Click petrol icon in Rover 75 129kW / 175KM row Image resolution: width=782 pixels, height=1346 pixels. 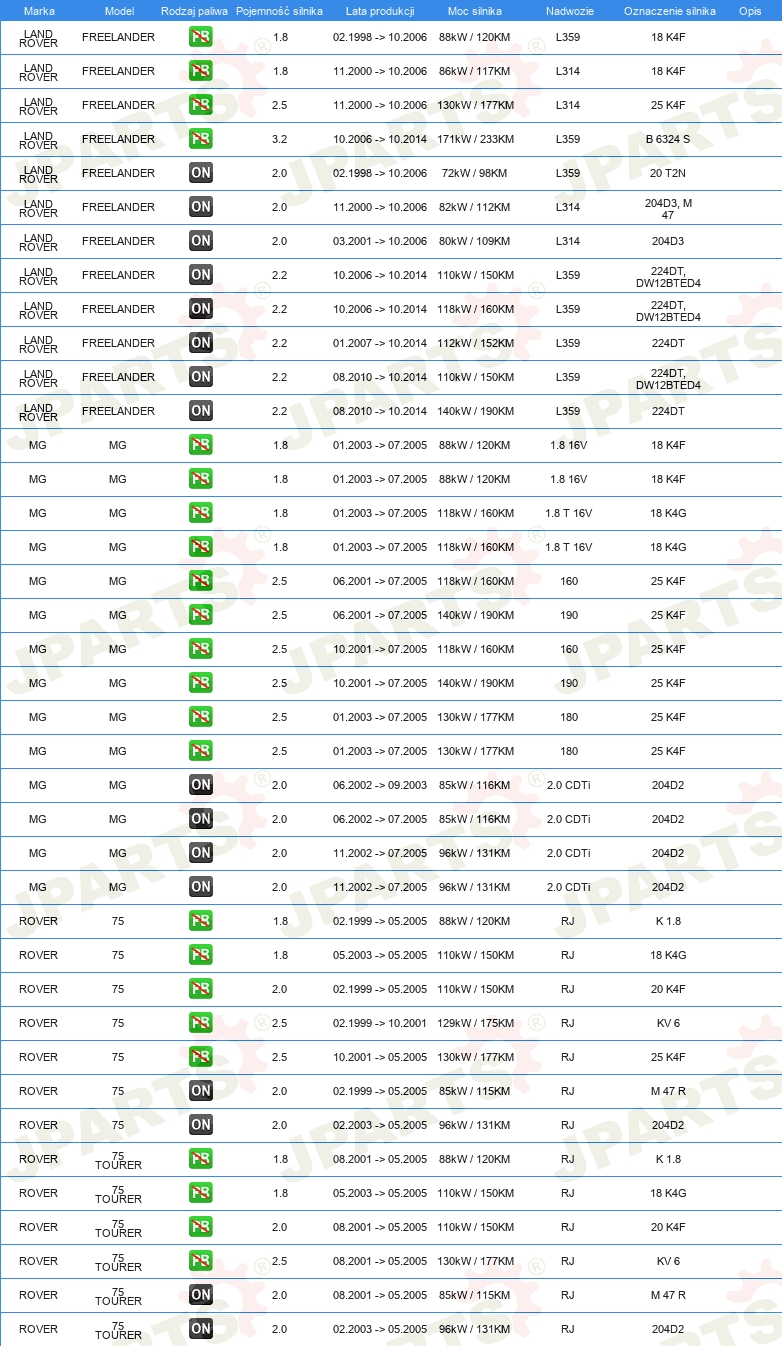pos(201,1023)
